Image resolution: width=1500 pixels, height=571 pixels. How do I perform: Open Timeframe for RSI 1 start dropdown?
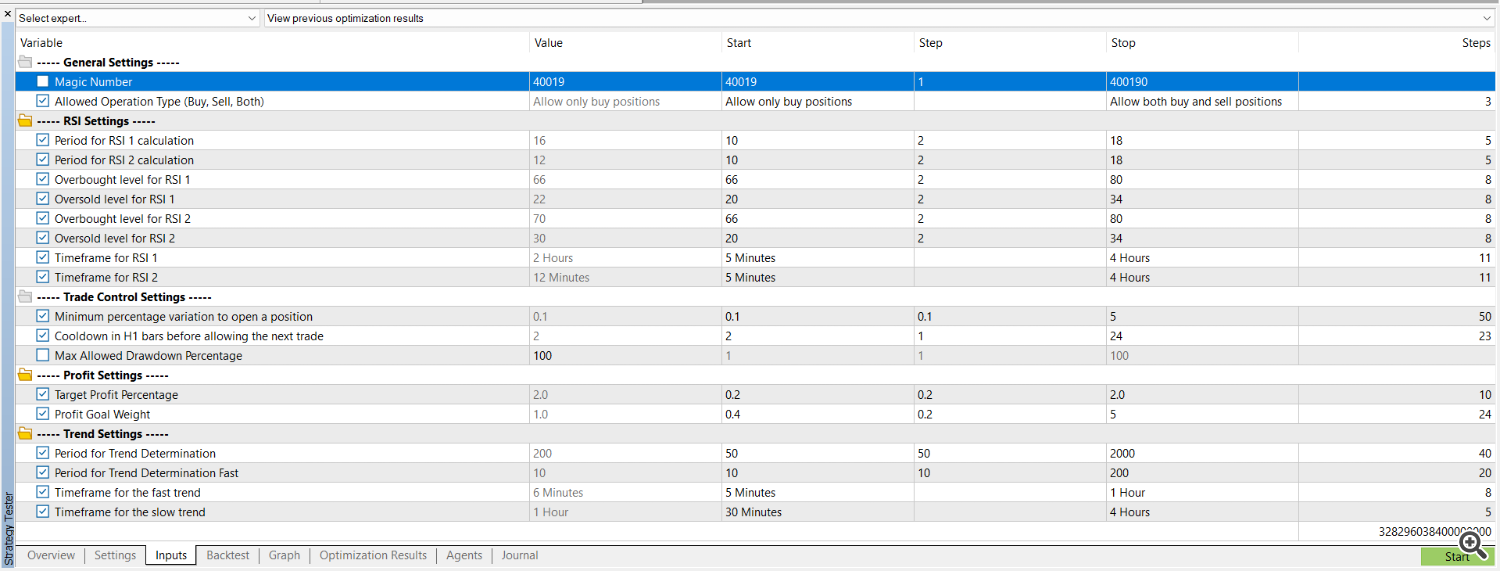(817, 258)
